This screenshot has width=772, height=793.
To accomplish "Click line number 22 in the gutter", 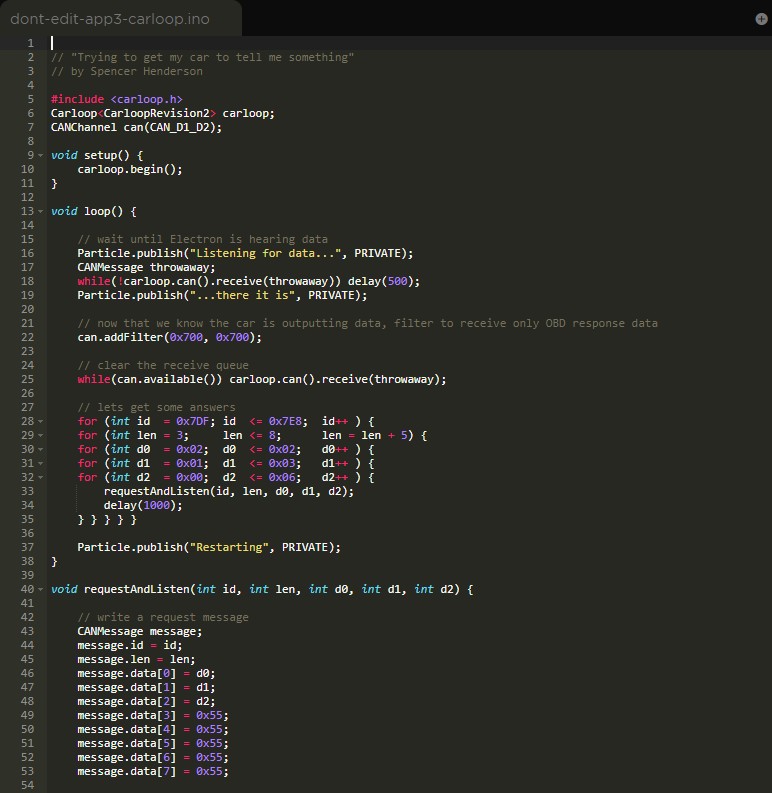I will click(28, 337).
